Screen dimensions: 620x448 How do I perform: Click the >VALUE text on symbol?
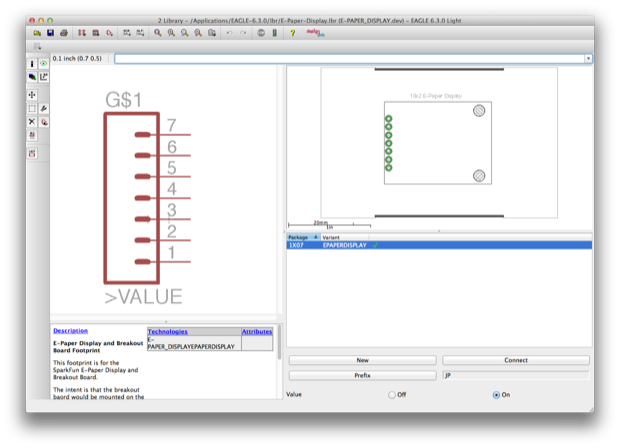click(143, 297)
